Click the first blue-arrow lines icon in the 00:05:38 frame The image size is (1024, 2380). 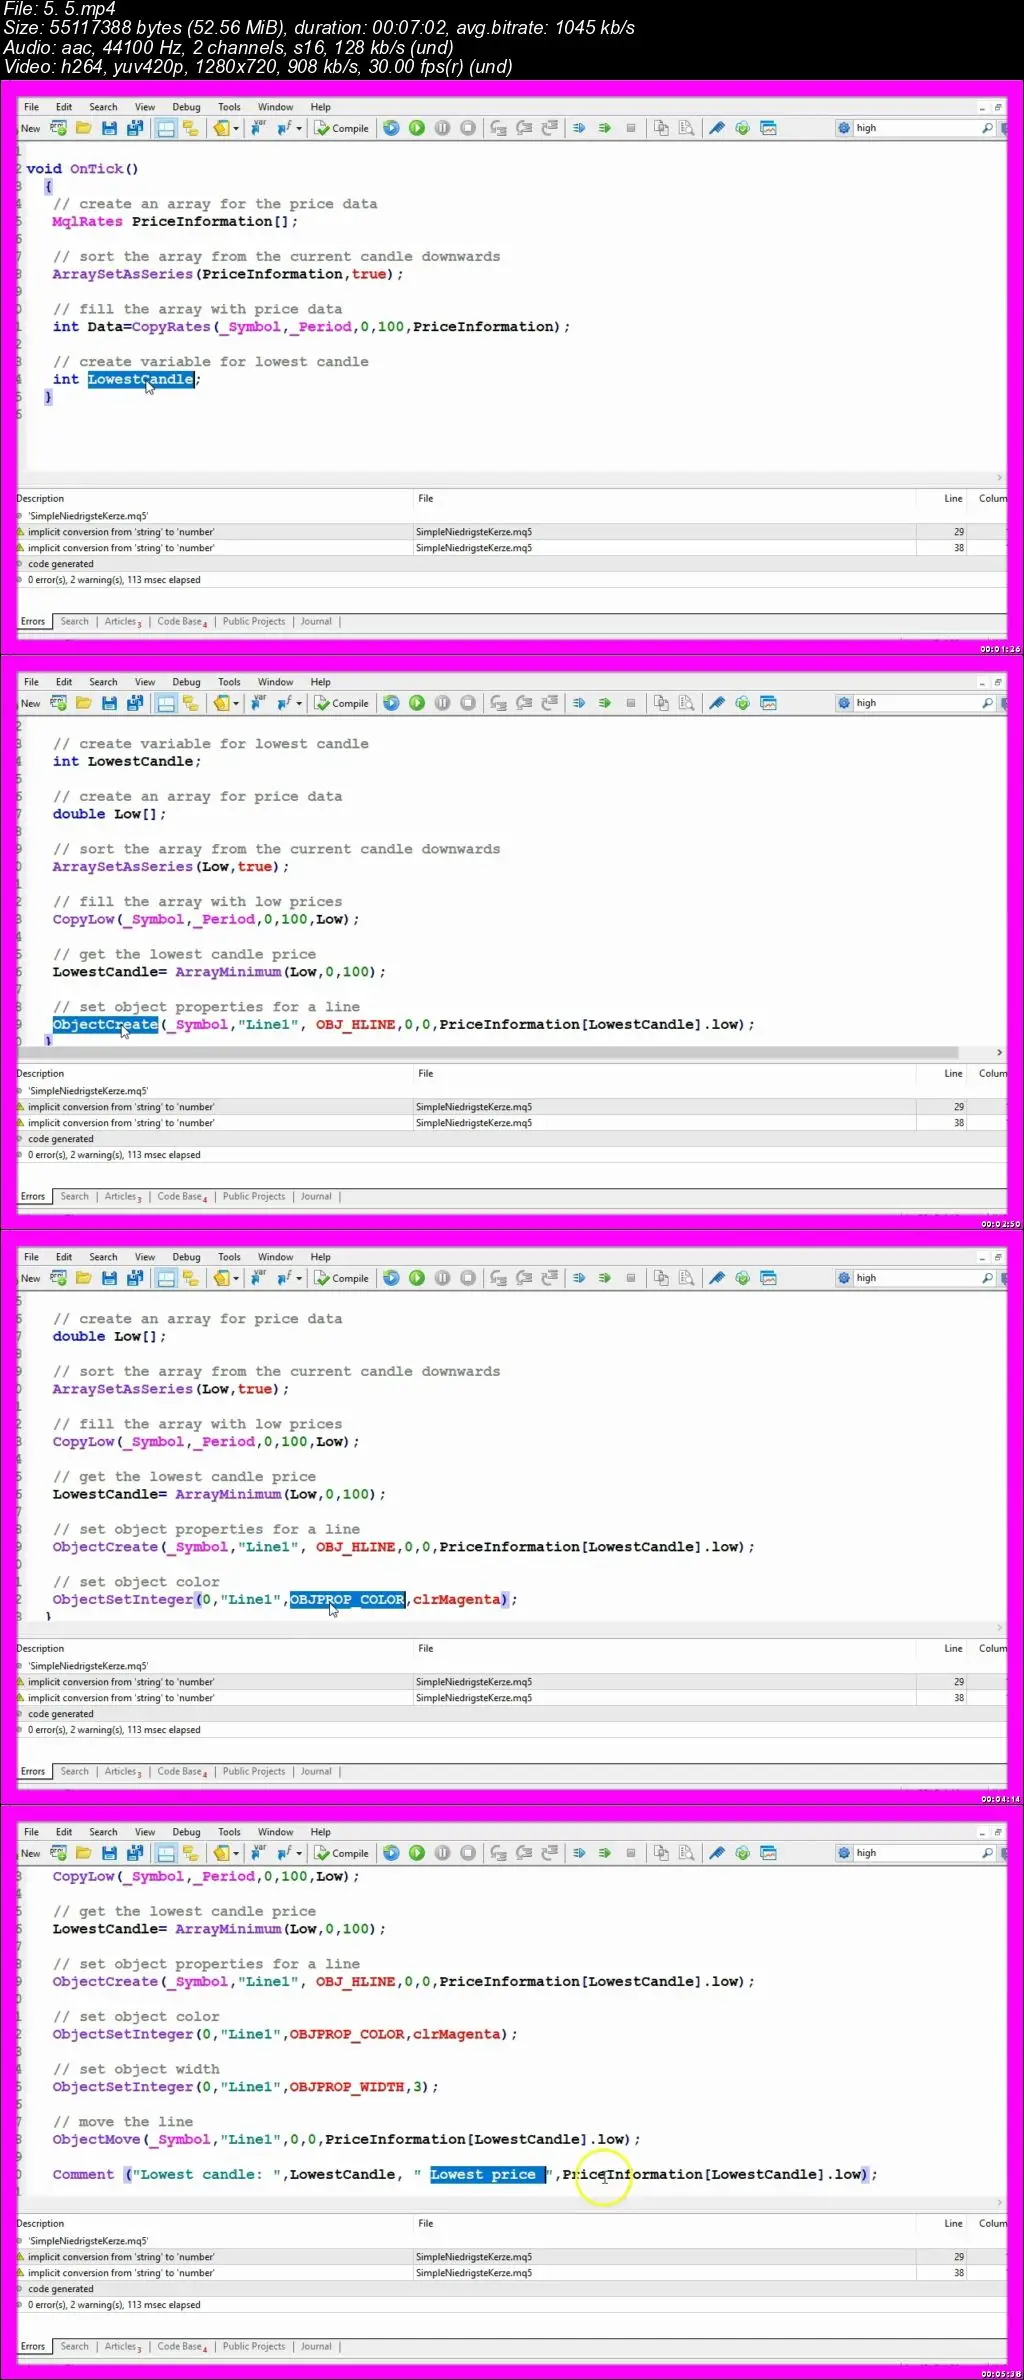coord(579,1853)
